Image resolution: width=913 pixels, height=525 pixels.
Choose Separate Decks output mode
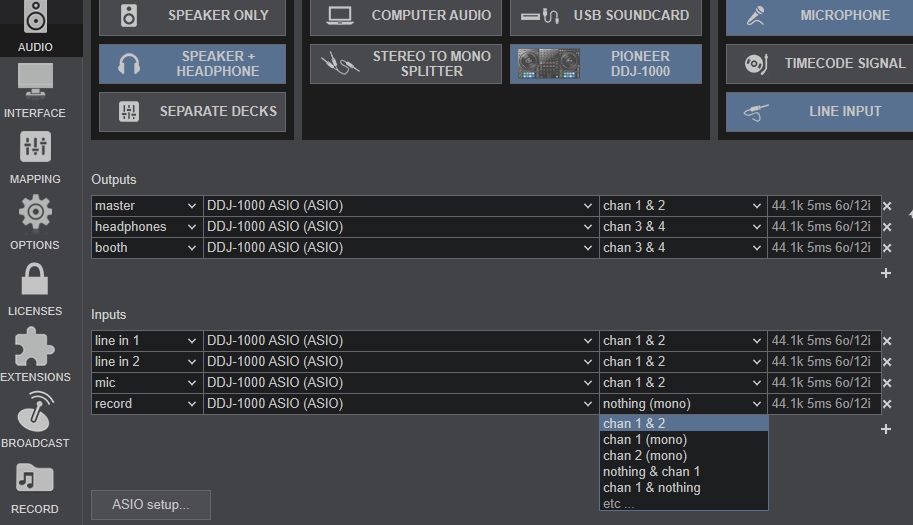[192, 111]
